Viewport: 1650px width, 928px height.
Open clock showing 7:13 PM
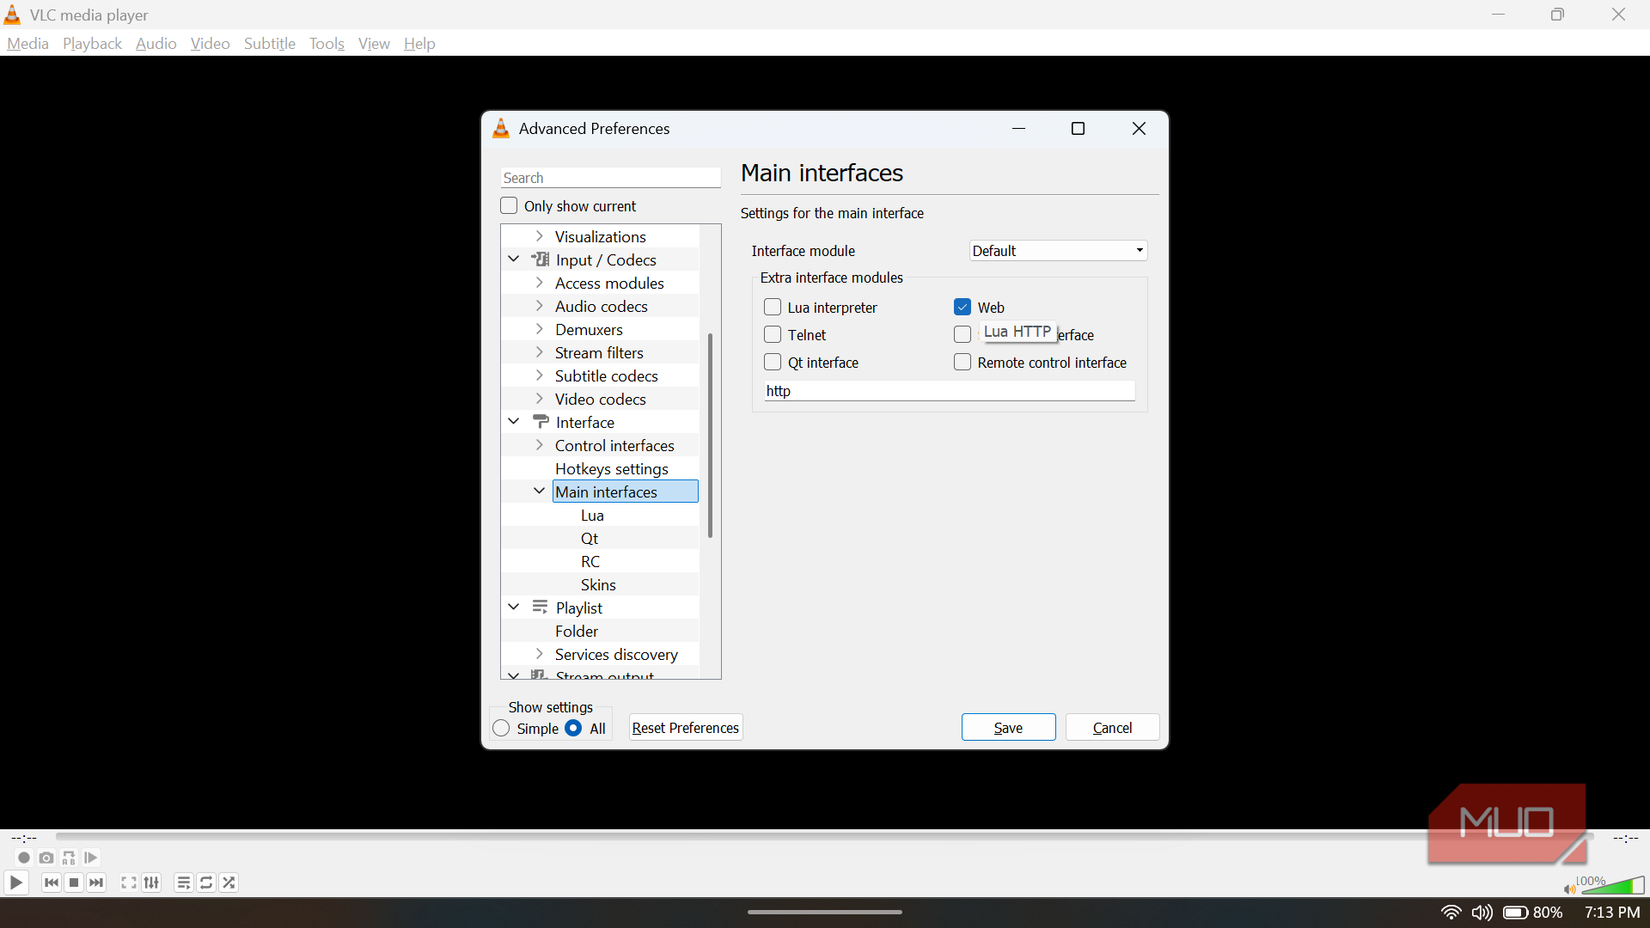tap(1612, 912)
